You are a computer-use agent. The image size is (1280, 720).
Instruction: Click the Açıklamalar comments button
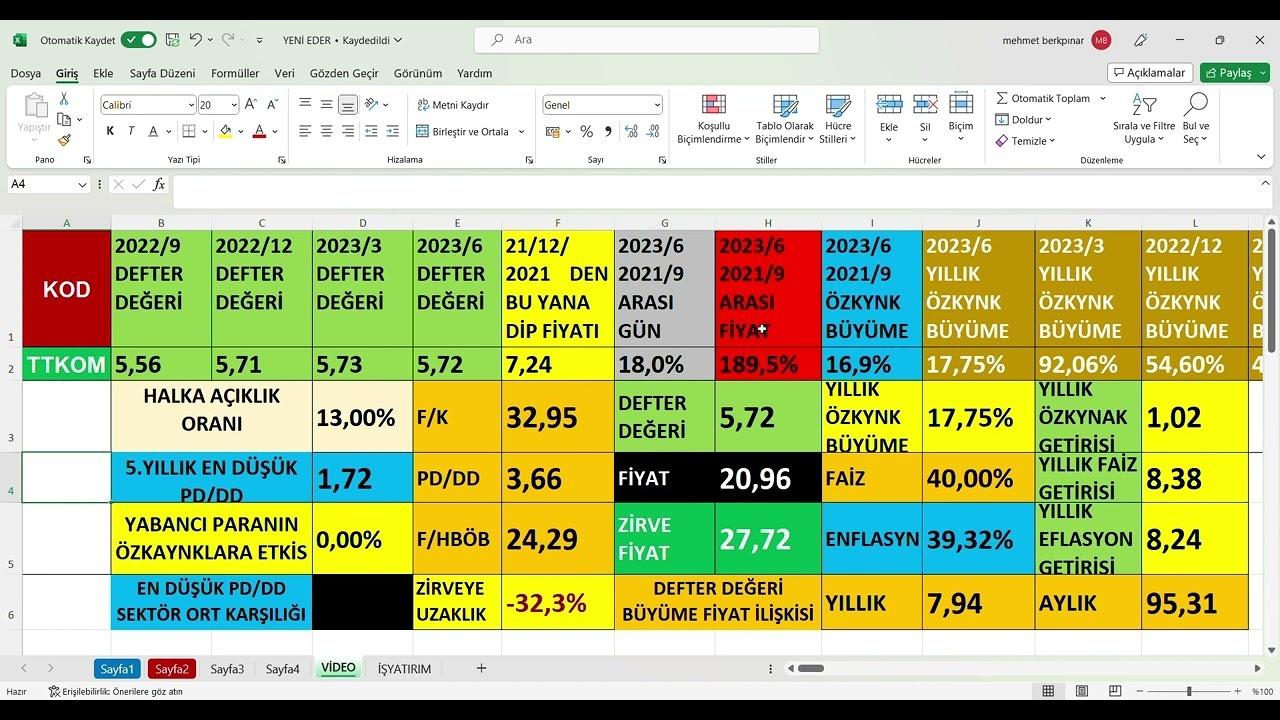coord(1150,73)
